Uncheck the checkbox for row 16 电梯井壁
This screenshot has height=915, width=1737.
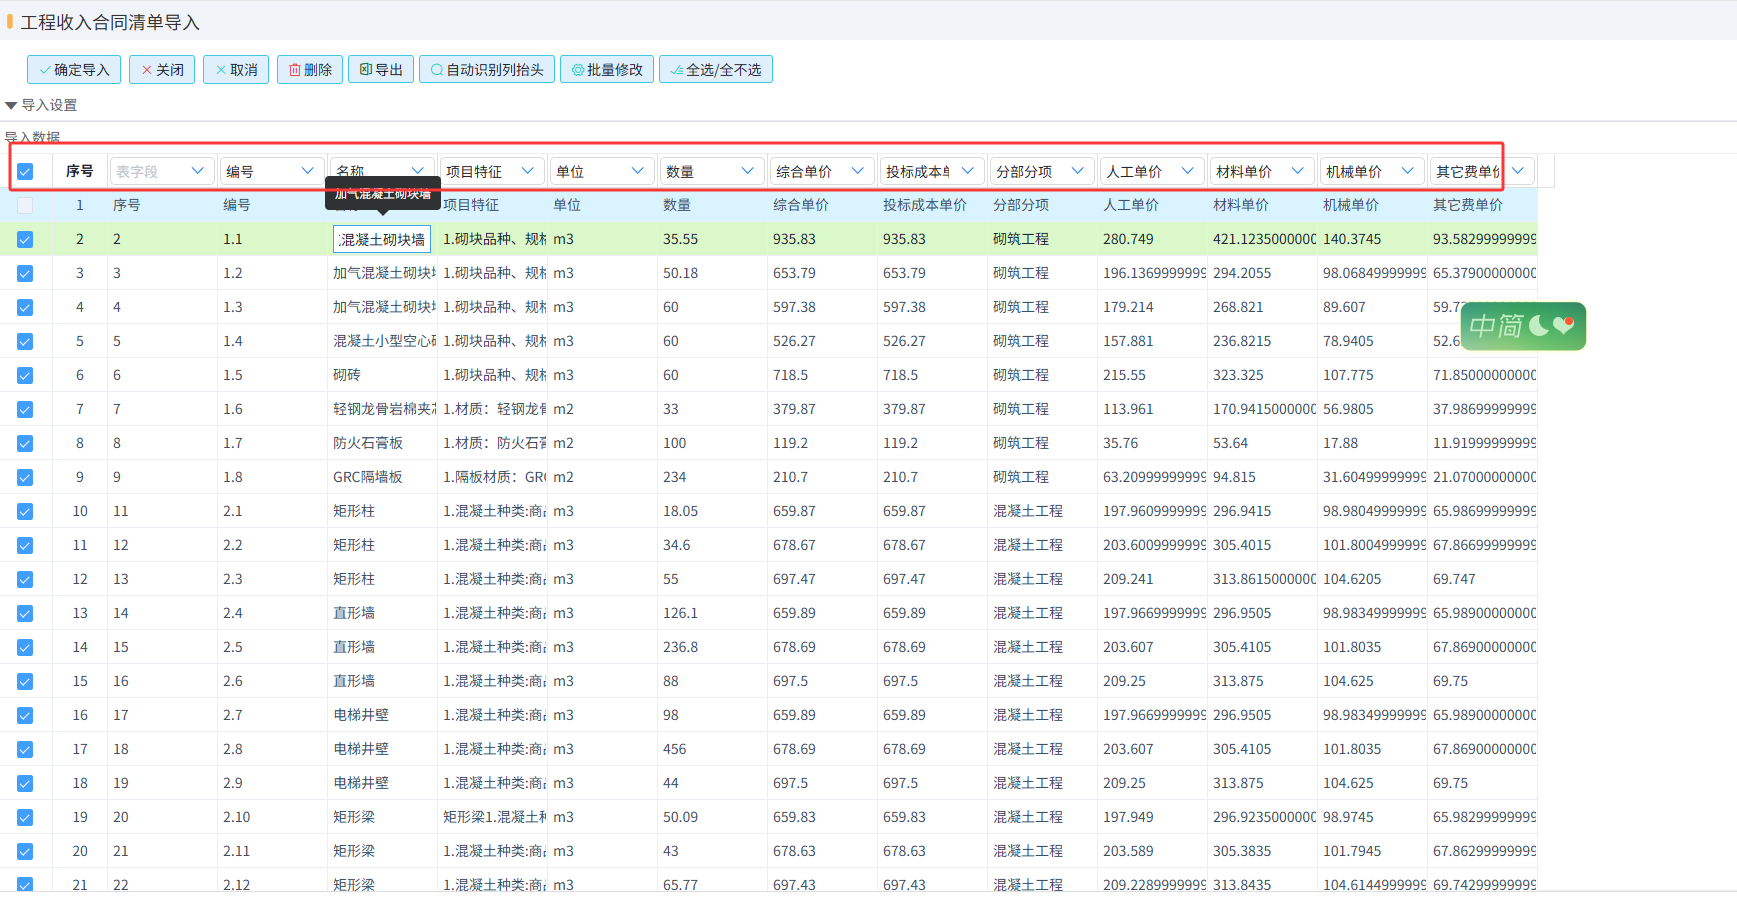[25, 715]
